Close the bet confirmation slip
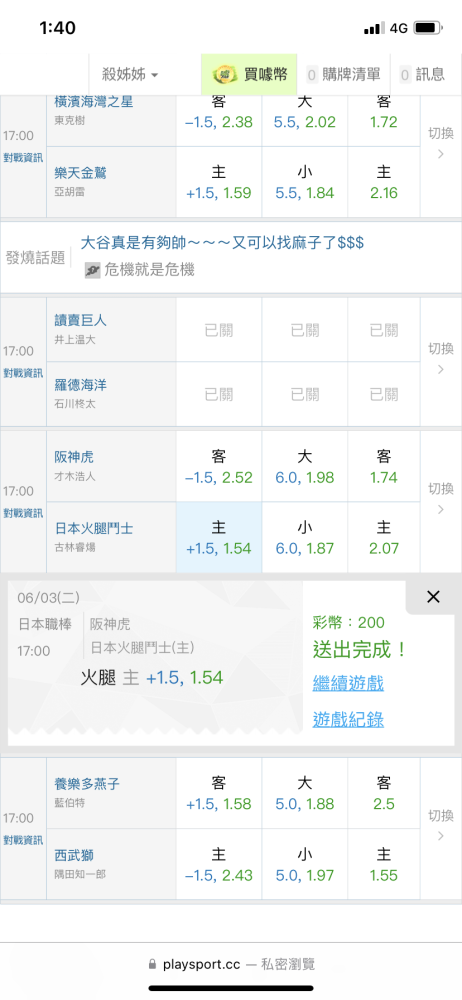This screenshot has width=462, height=1000. (x=433, y=597)
